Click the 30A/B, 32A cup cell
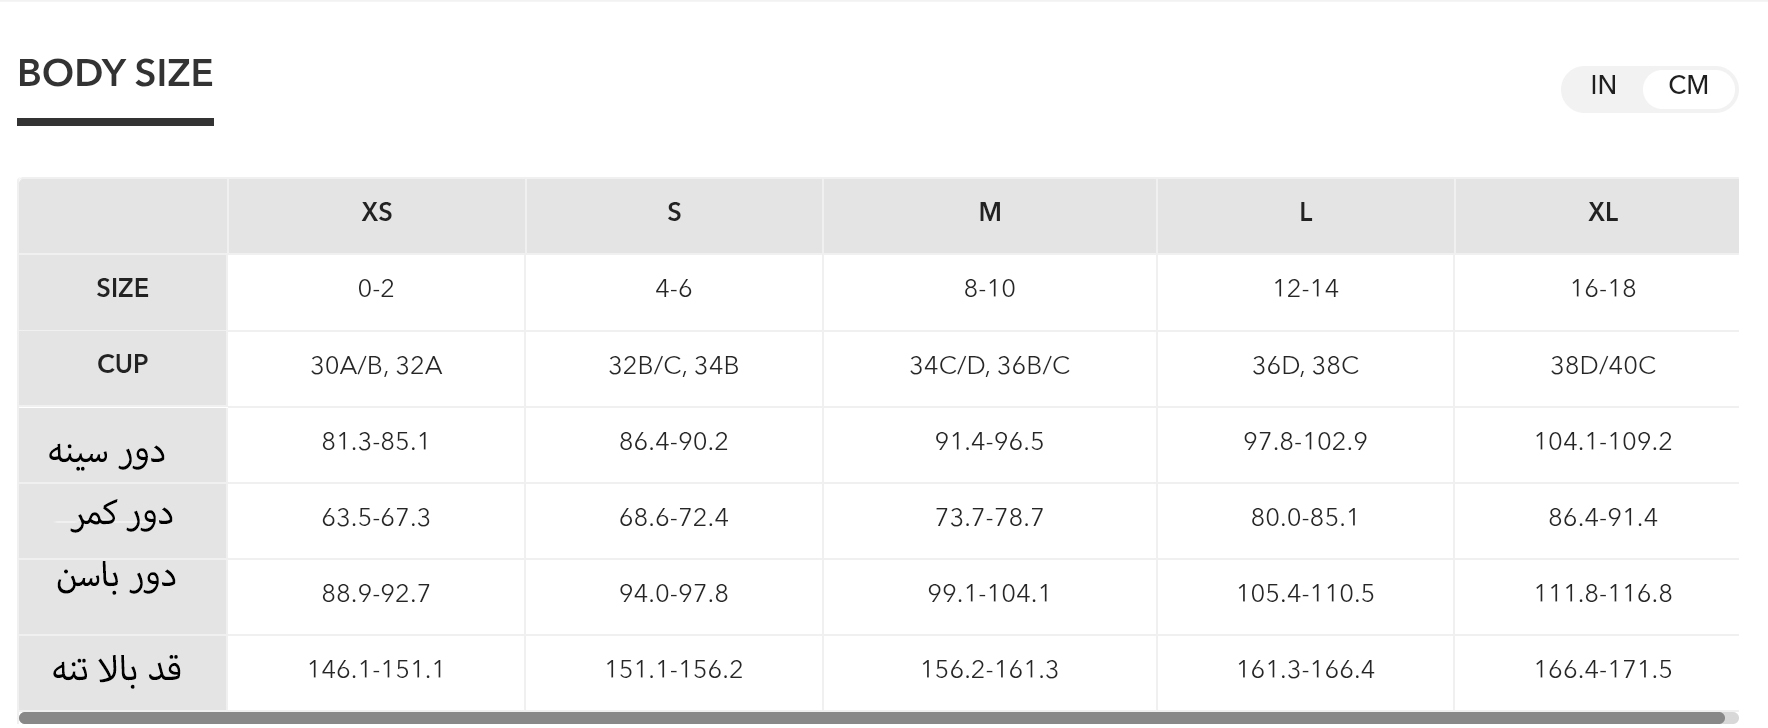The image size is (1768, 728). (376, 366)
